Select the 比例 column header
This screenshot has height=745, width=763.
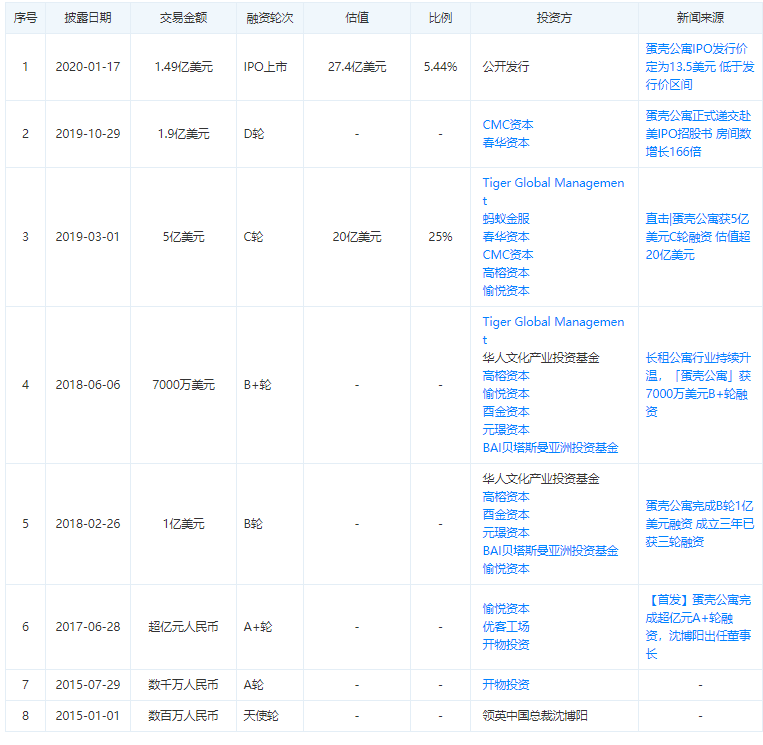click(x=440, y=18)
